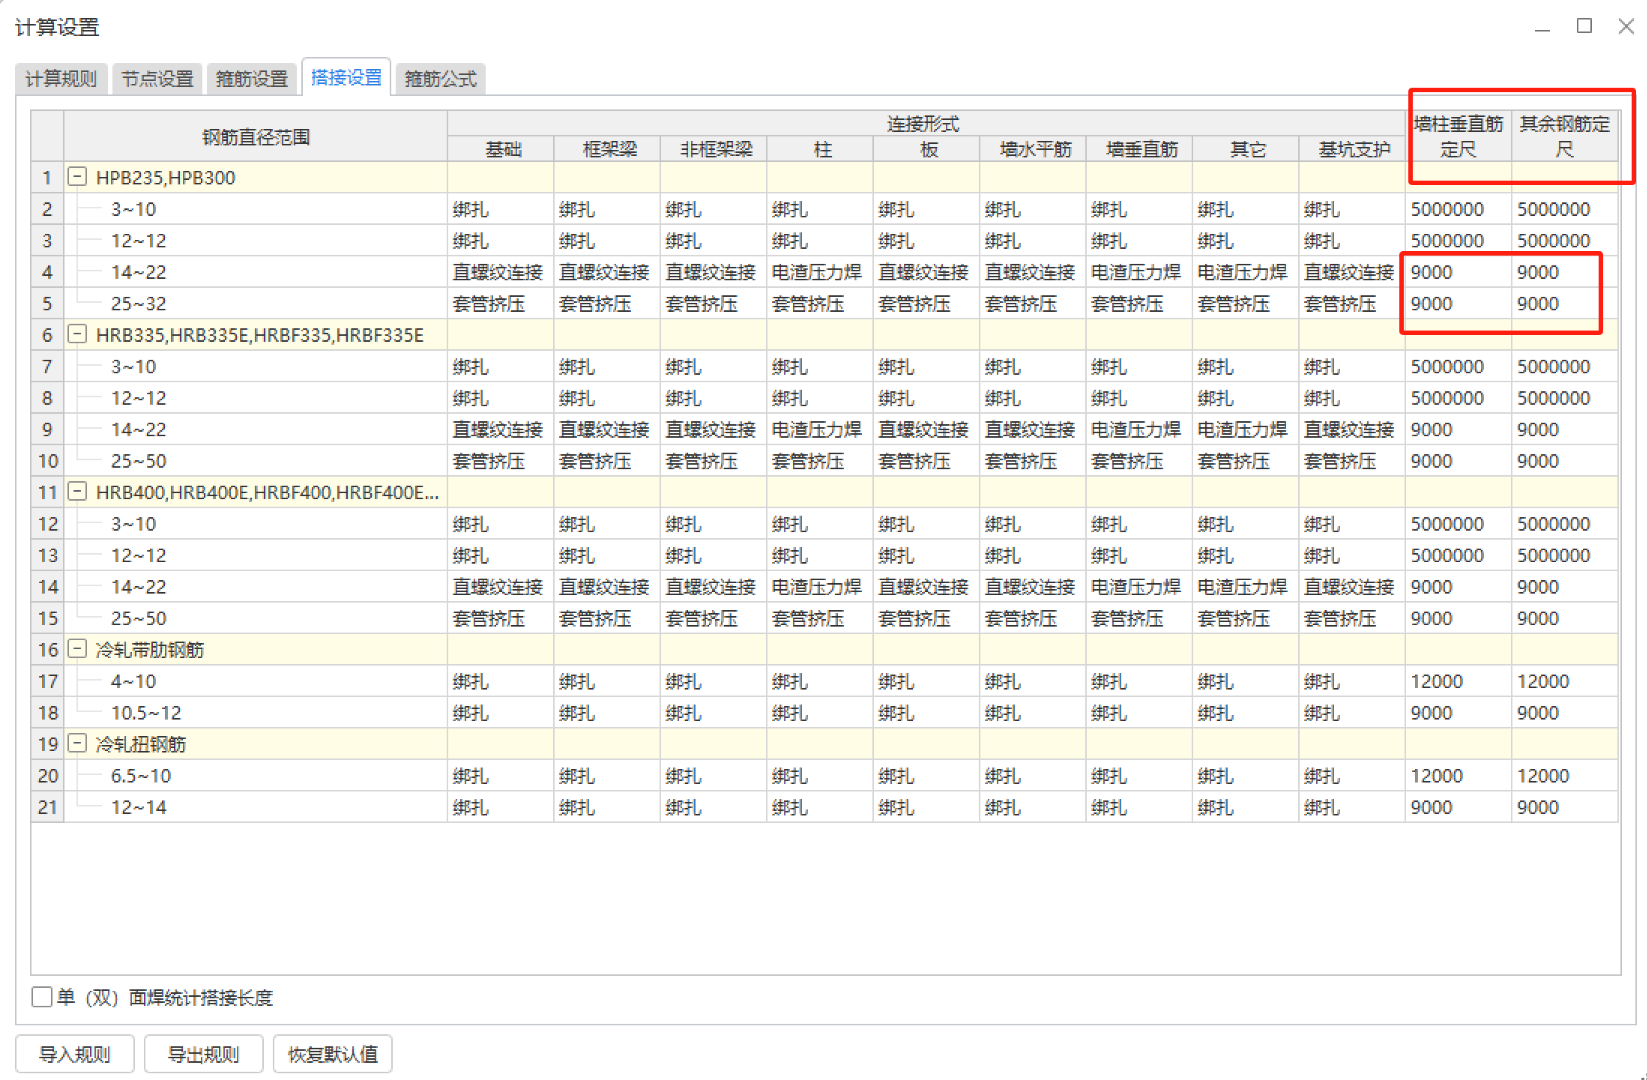Collapse the 冷轧带肋钢筋 group
The image size is (1647, 1080).
(77, 649)
